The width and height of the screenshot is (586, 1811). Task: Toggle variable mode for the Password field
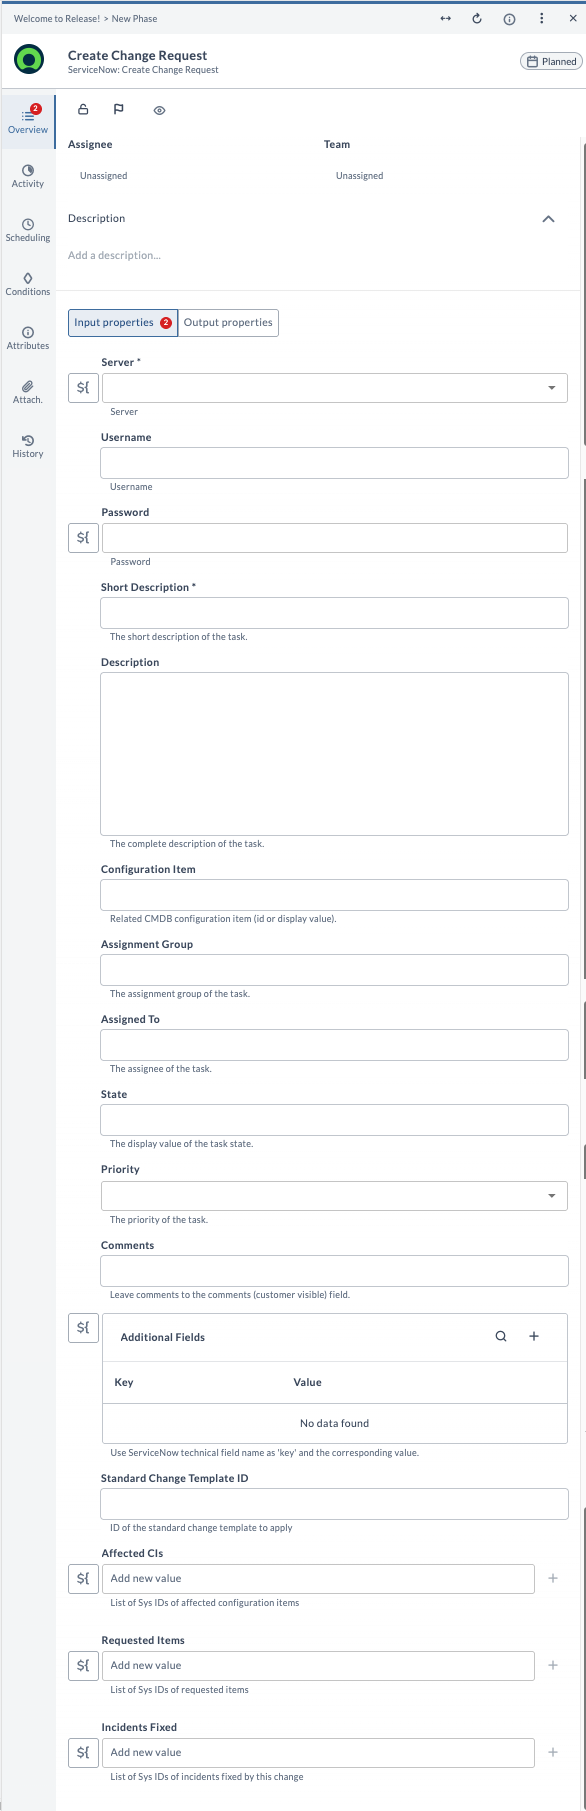pyautogui.click(x=83, y=537)
